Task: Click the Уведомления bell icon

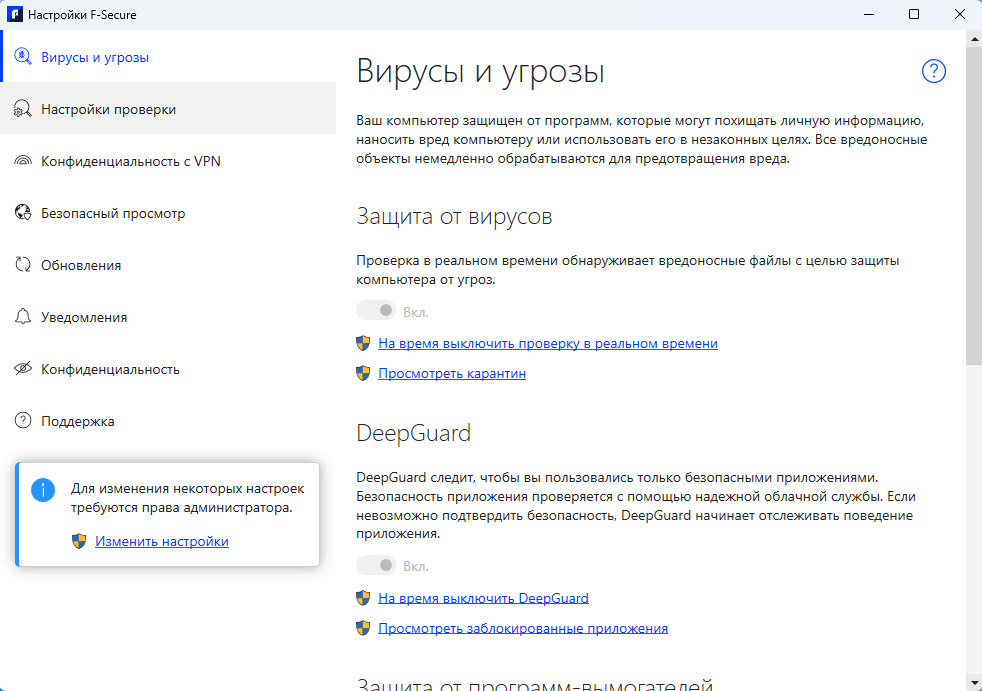Action: coord(23,316)
